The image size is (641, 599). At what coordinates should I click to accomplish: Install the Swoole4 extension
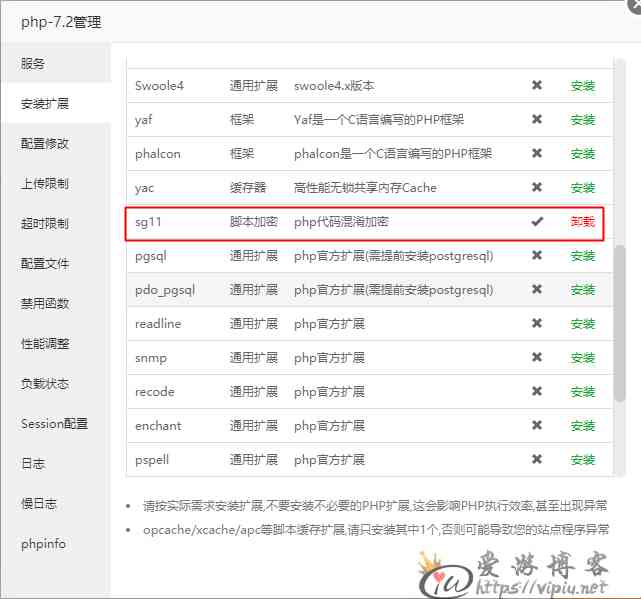[x=583, y=86]
